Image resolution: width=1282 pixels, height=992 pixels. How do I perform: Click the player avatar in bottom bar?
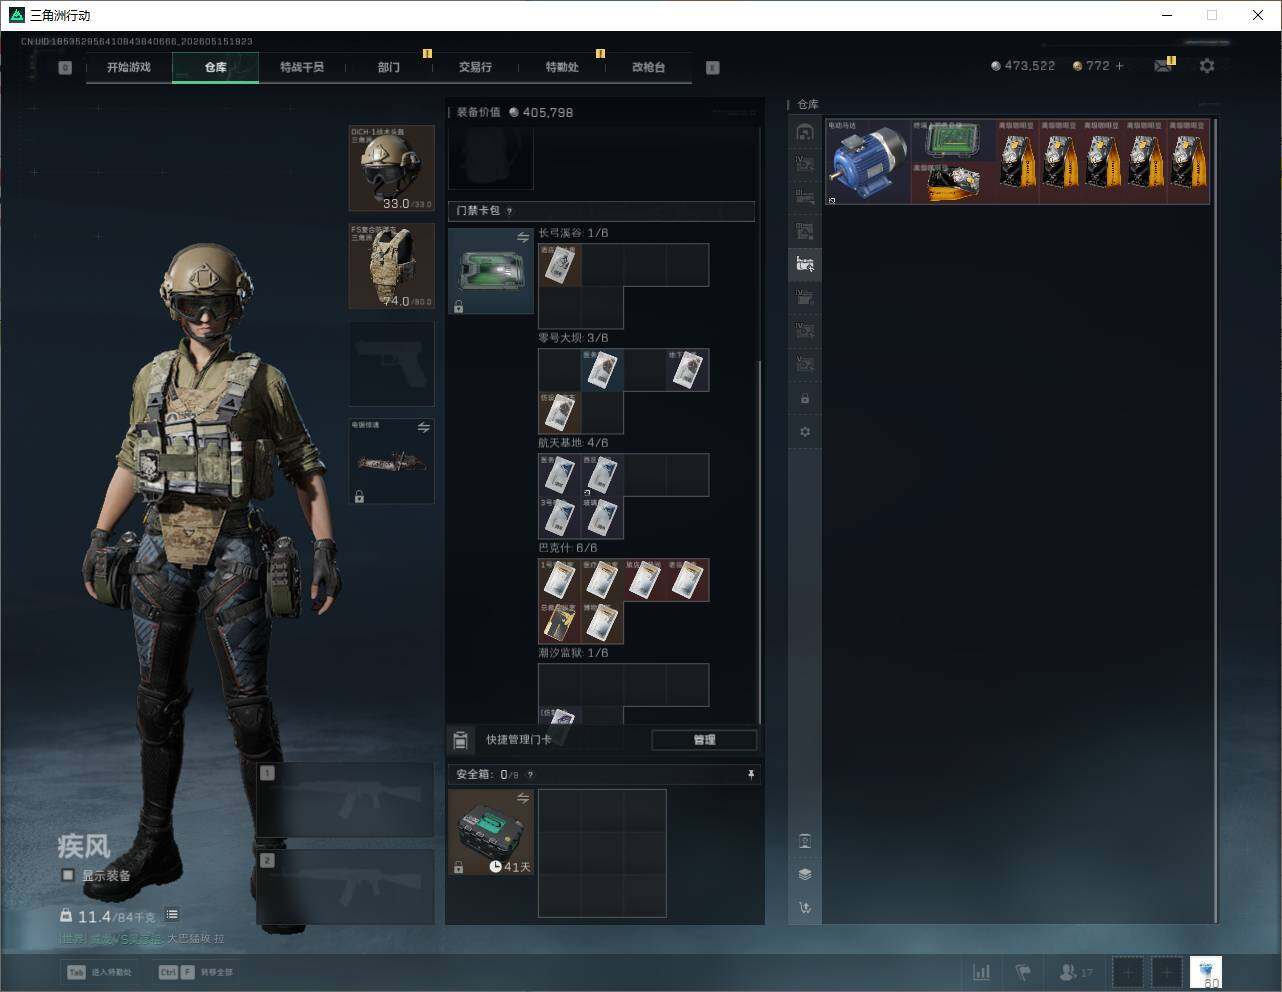[1206, 972]
